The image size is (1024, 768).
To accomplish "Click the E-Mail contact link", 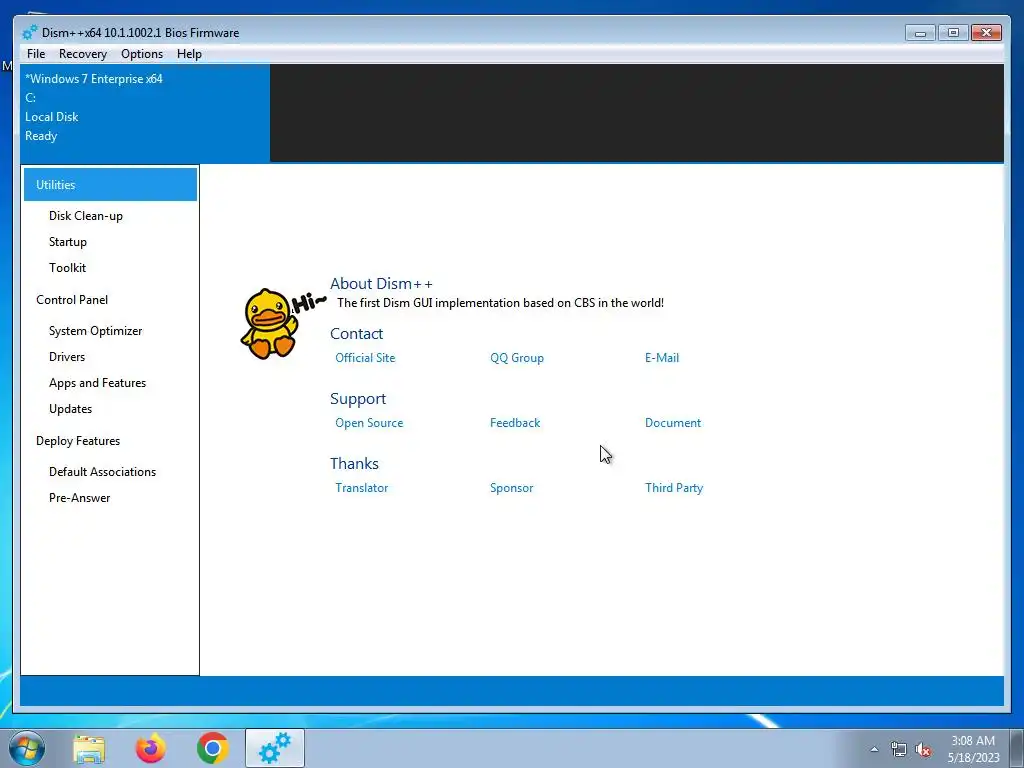I will pos(662,358).
